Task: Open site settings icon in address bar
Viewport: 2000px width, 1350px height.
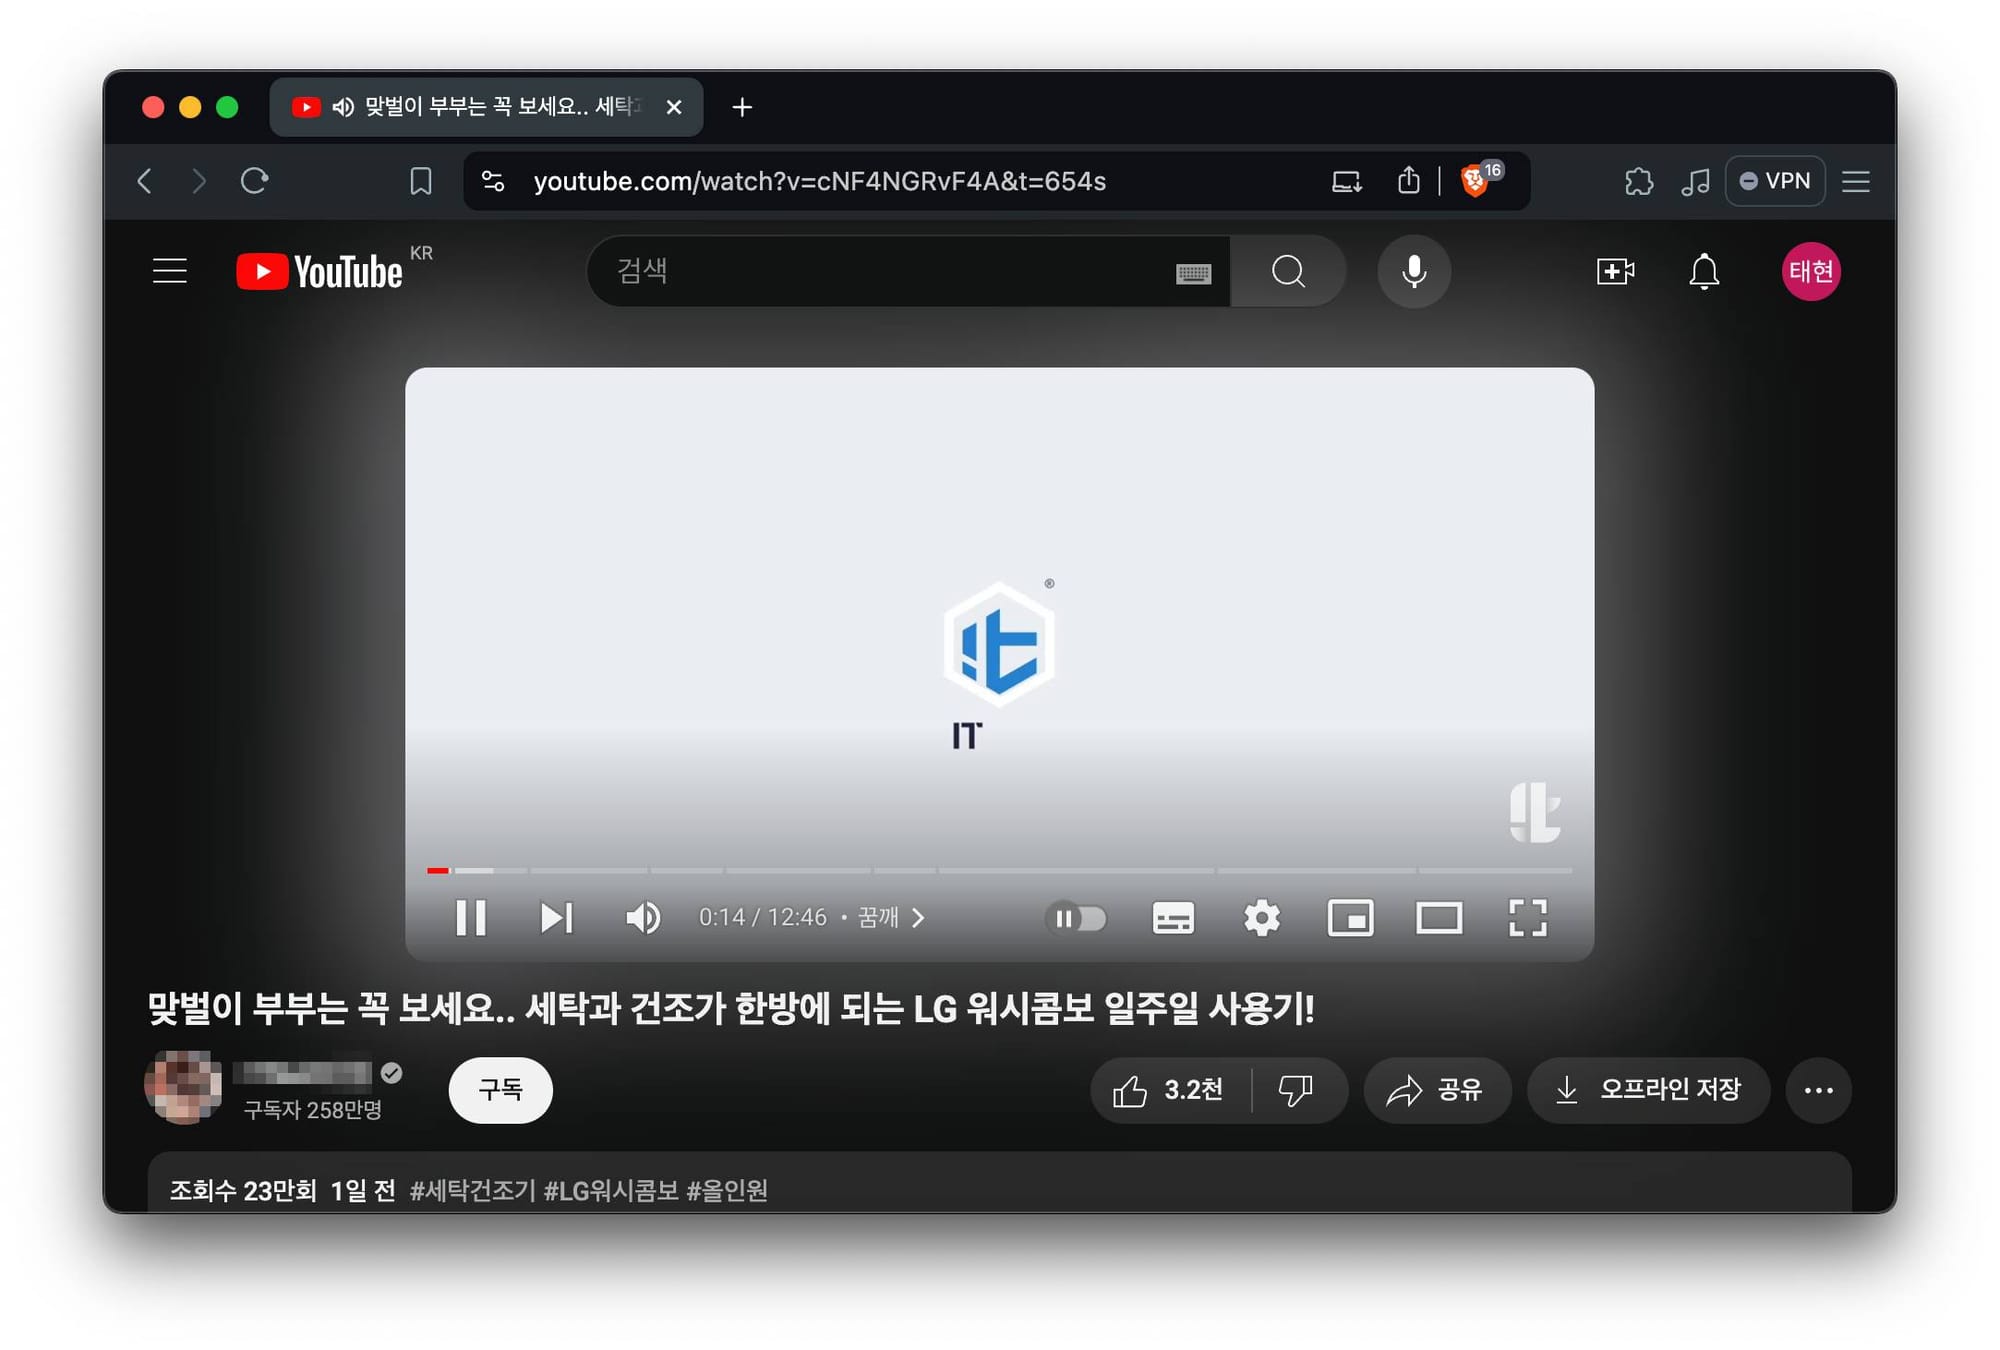Action: 493,181
